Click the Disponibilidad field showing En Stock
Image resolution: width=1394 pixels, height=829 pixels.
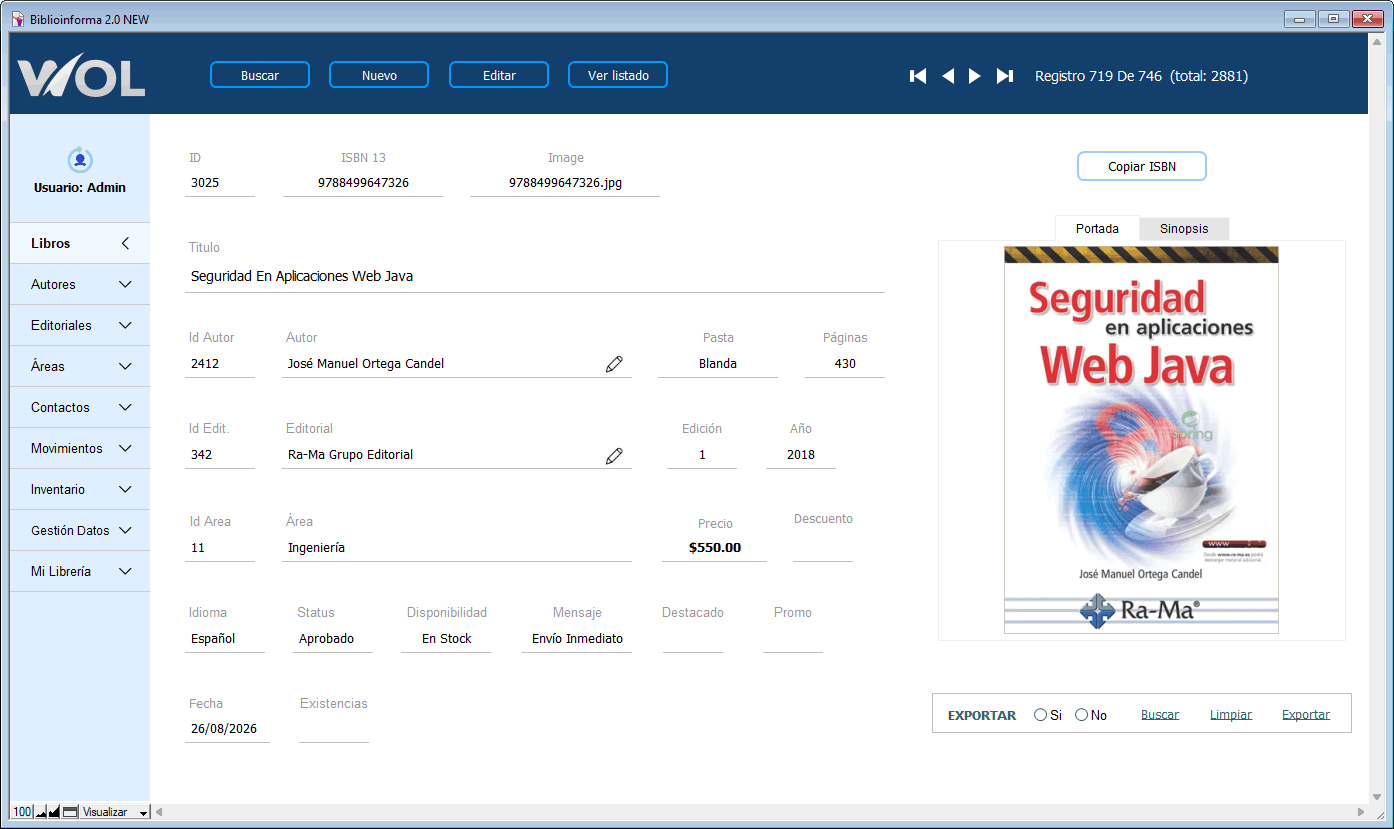tap(446, 639)
